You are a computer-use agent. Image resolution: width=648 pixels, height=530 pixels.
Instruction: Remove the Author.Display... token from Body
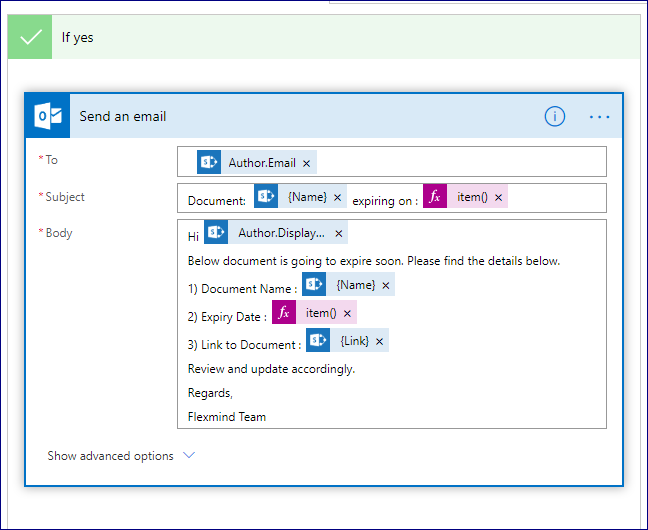pos(338,234)
